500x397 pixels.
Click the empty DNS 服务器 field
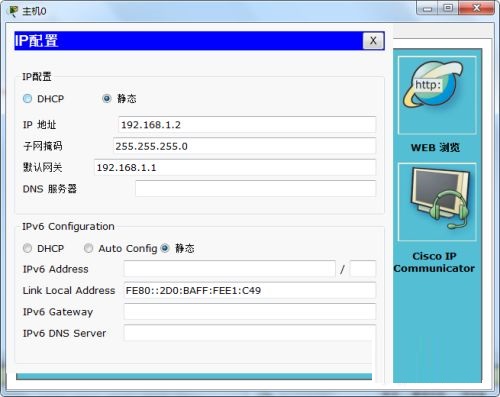tap(256, 189)
